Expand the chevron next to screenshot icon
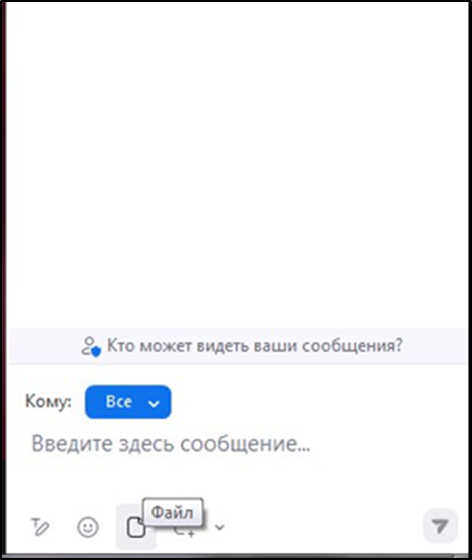Image resolution: width=472 pixels, height=560 pixels. [x=220, y=527]
